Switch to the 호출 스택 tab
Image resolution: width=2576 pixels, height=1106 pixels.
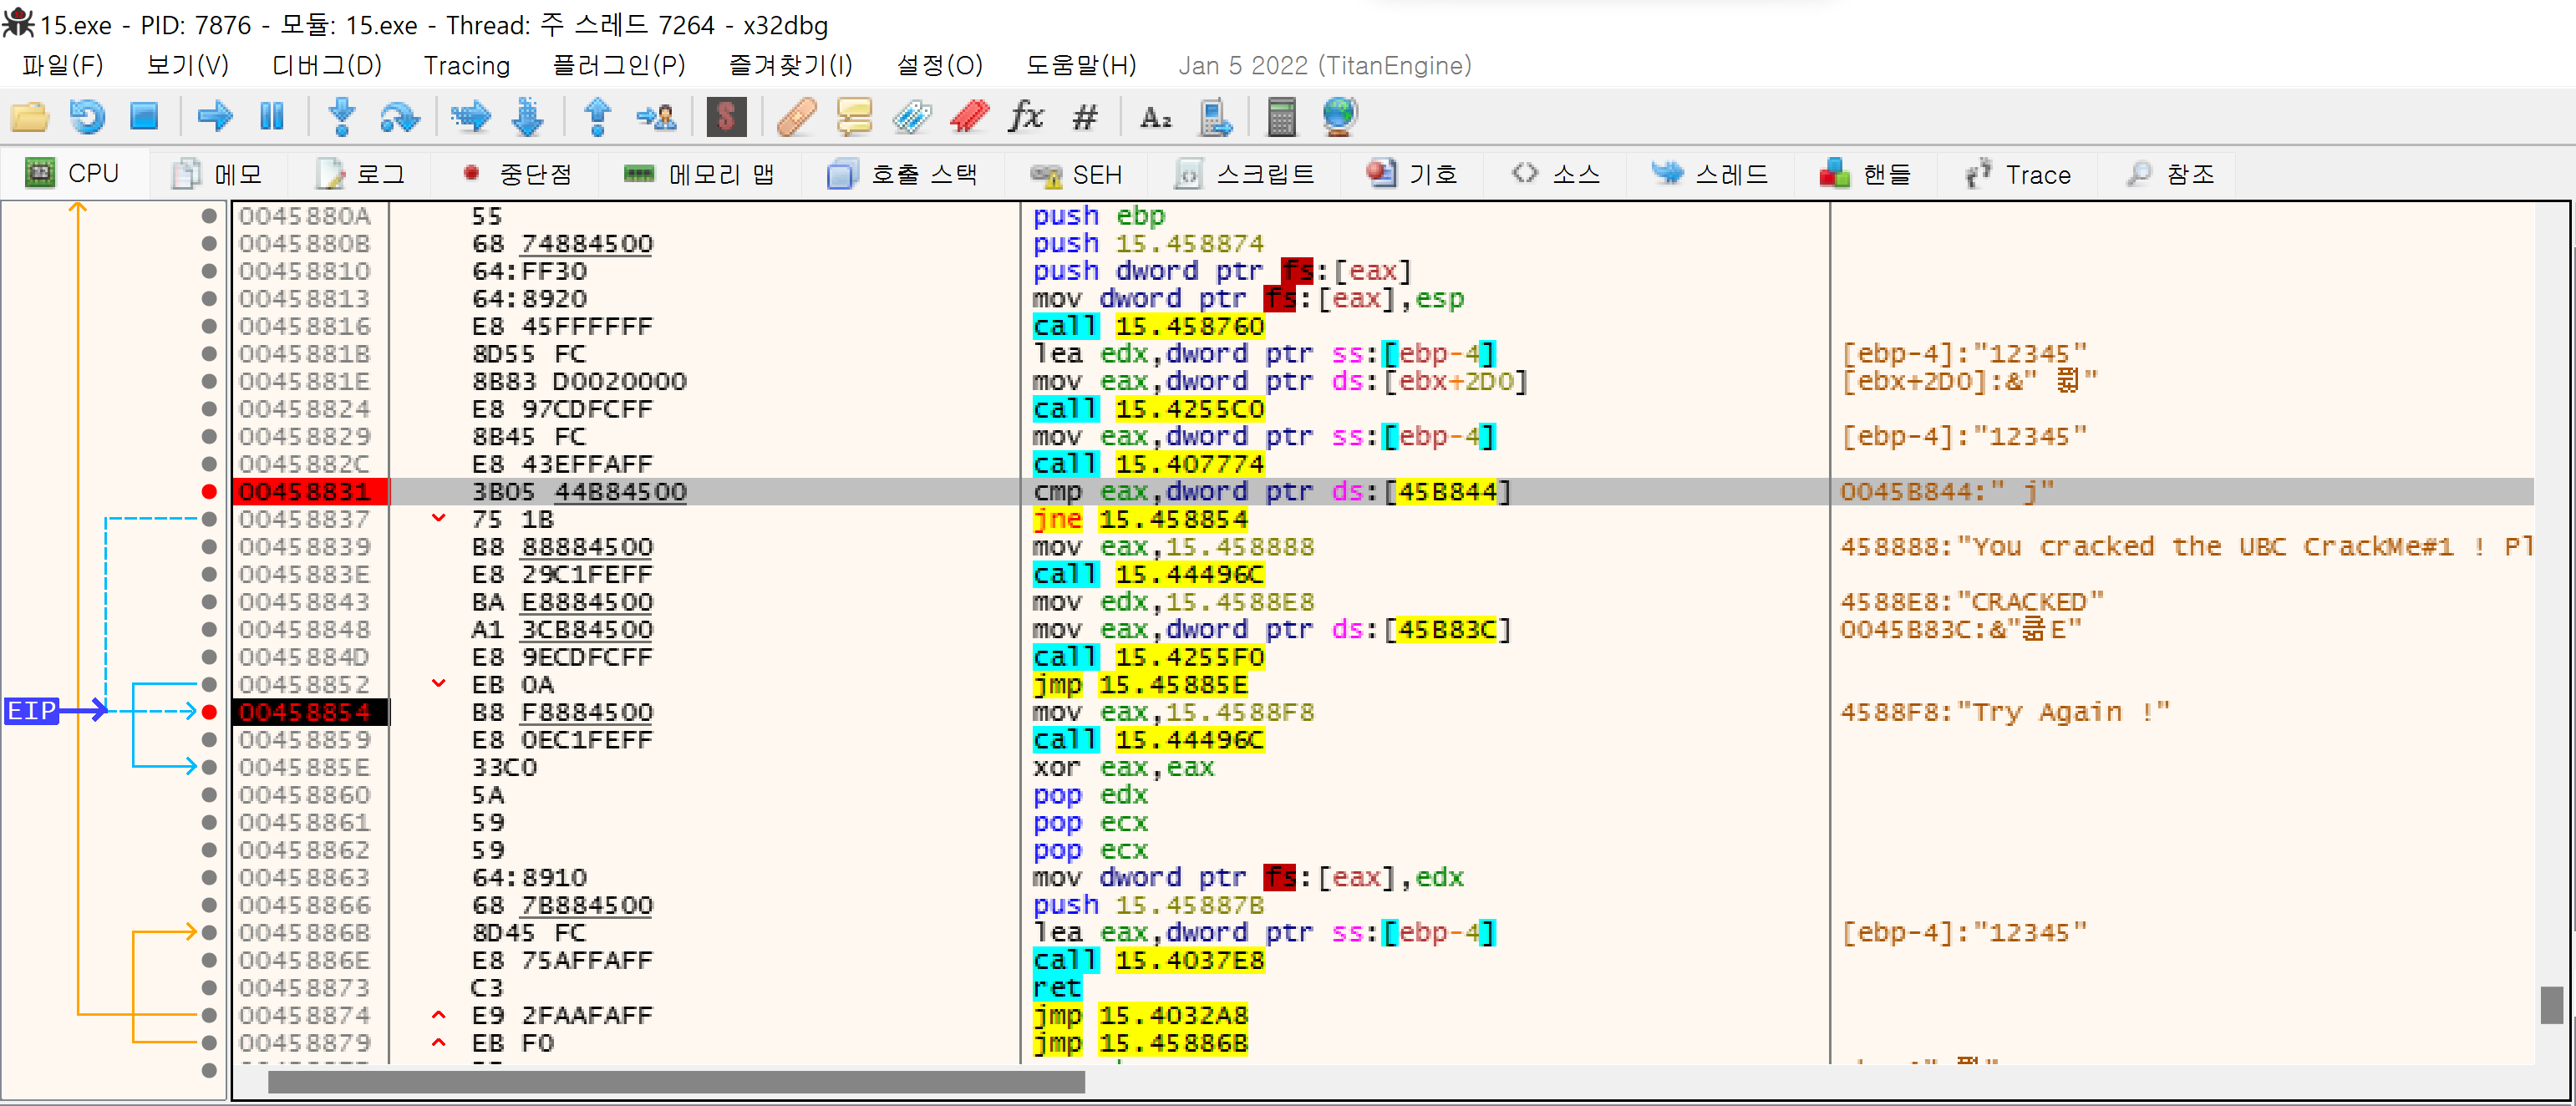(903, 174)
